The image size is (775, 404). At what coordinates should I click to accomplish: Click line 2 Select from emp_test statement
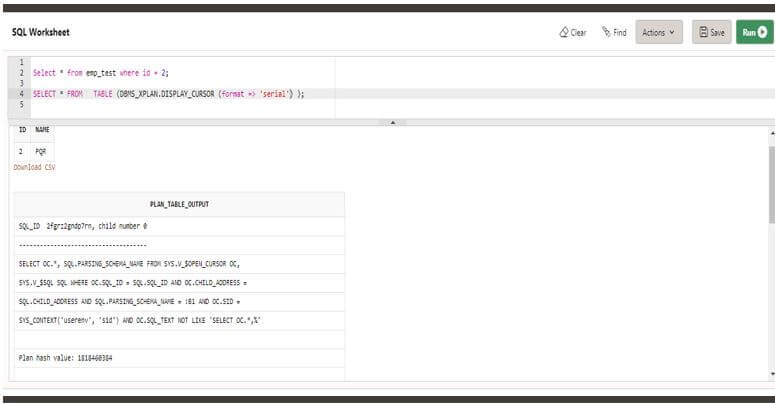100,73
